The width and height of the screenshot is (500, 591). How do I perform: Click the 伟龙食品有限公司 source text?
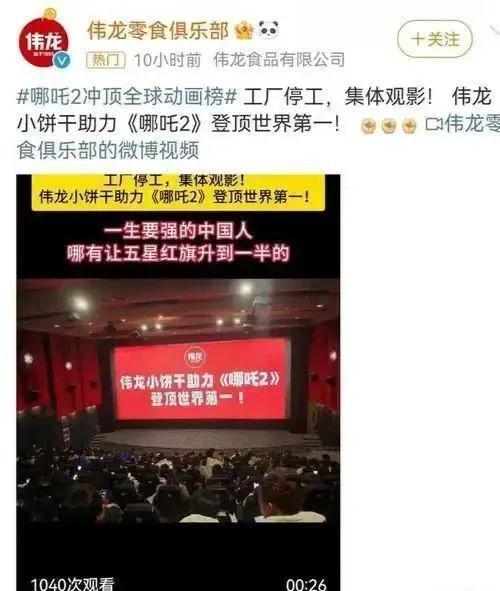click(x=279, y=60)
